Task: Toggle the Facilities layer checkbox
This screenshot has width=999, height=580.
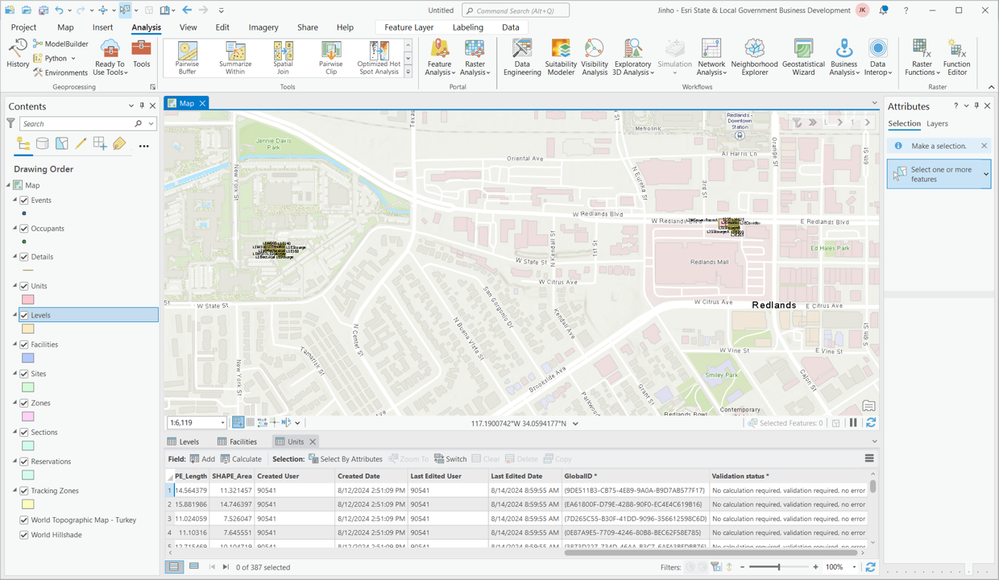Action: [24, 344]
